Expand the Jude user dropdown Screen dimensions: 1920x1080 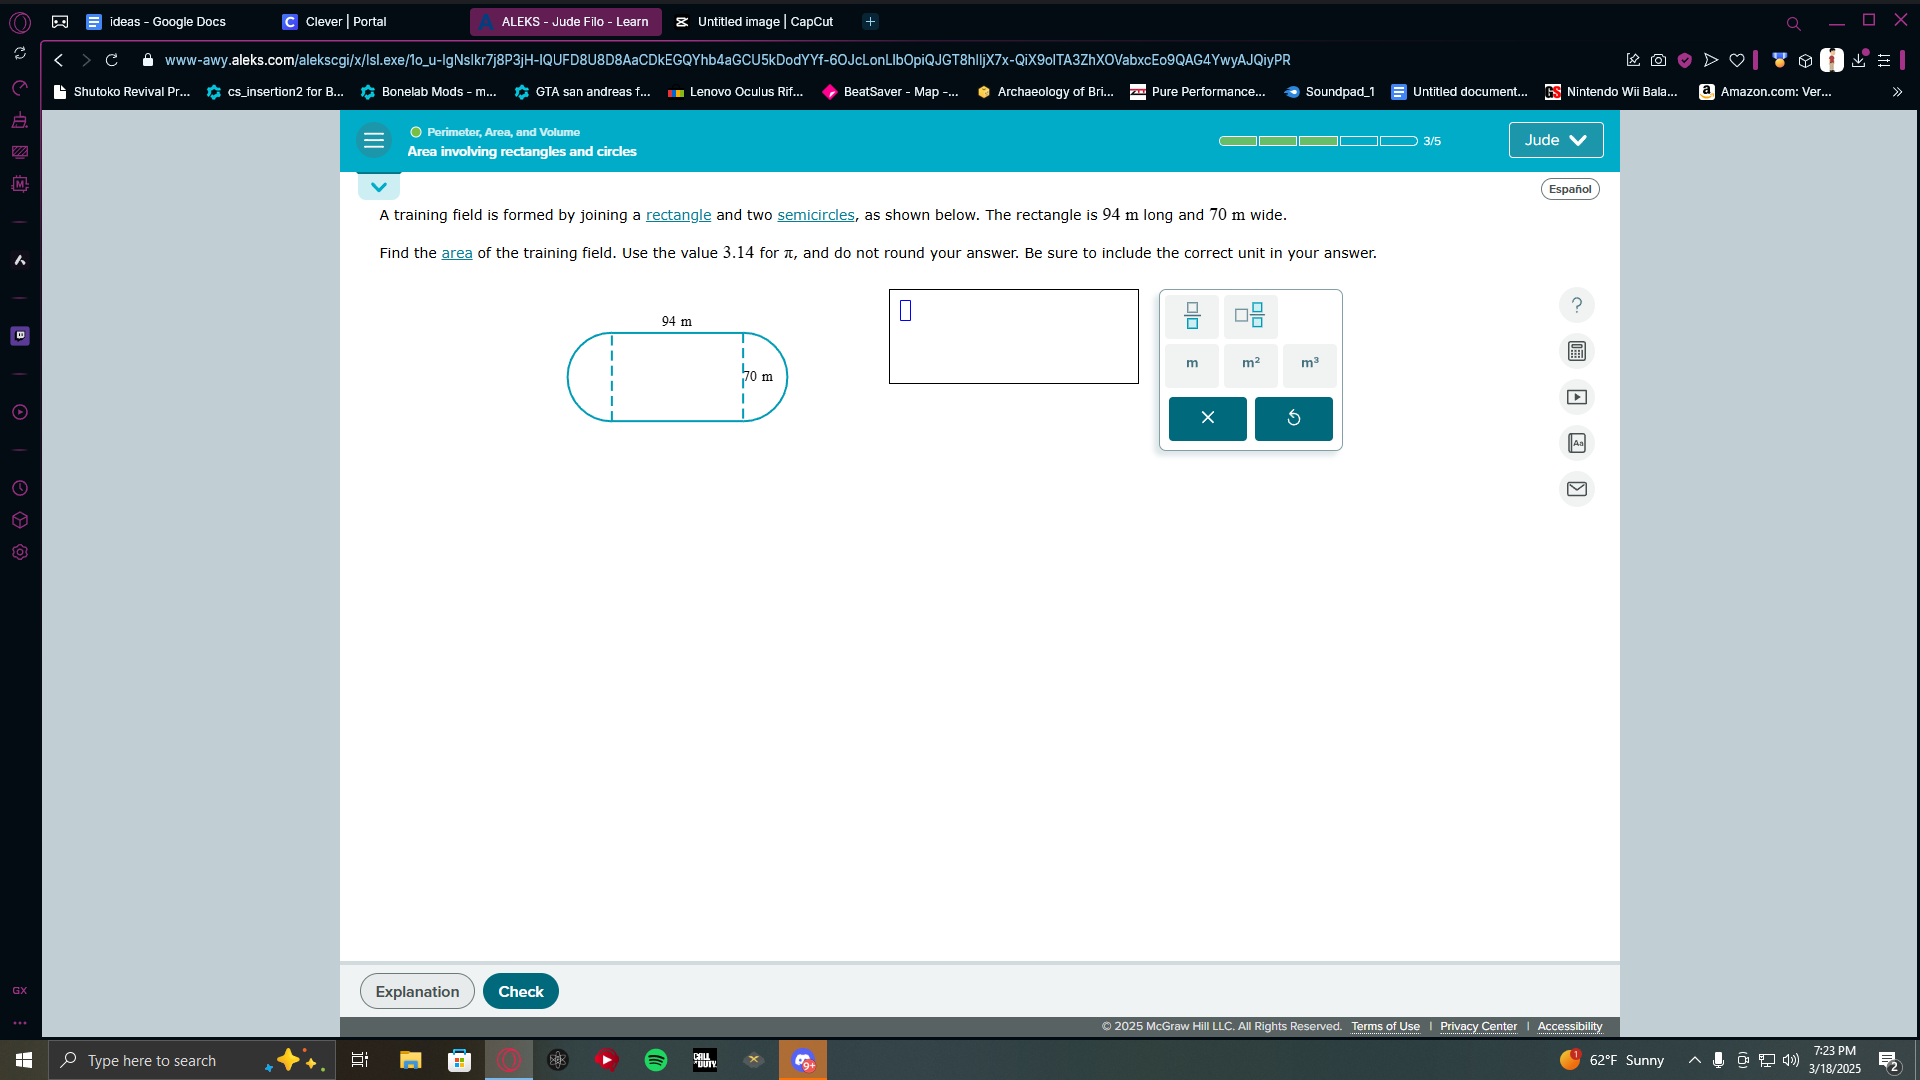coord(1555,141)
